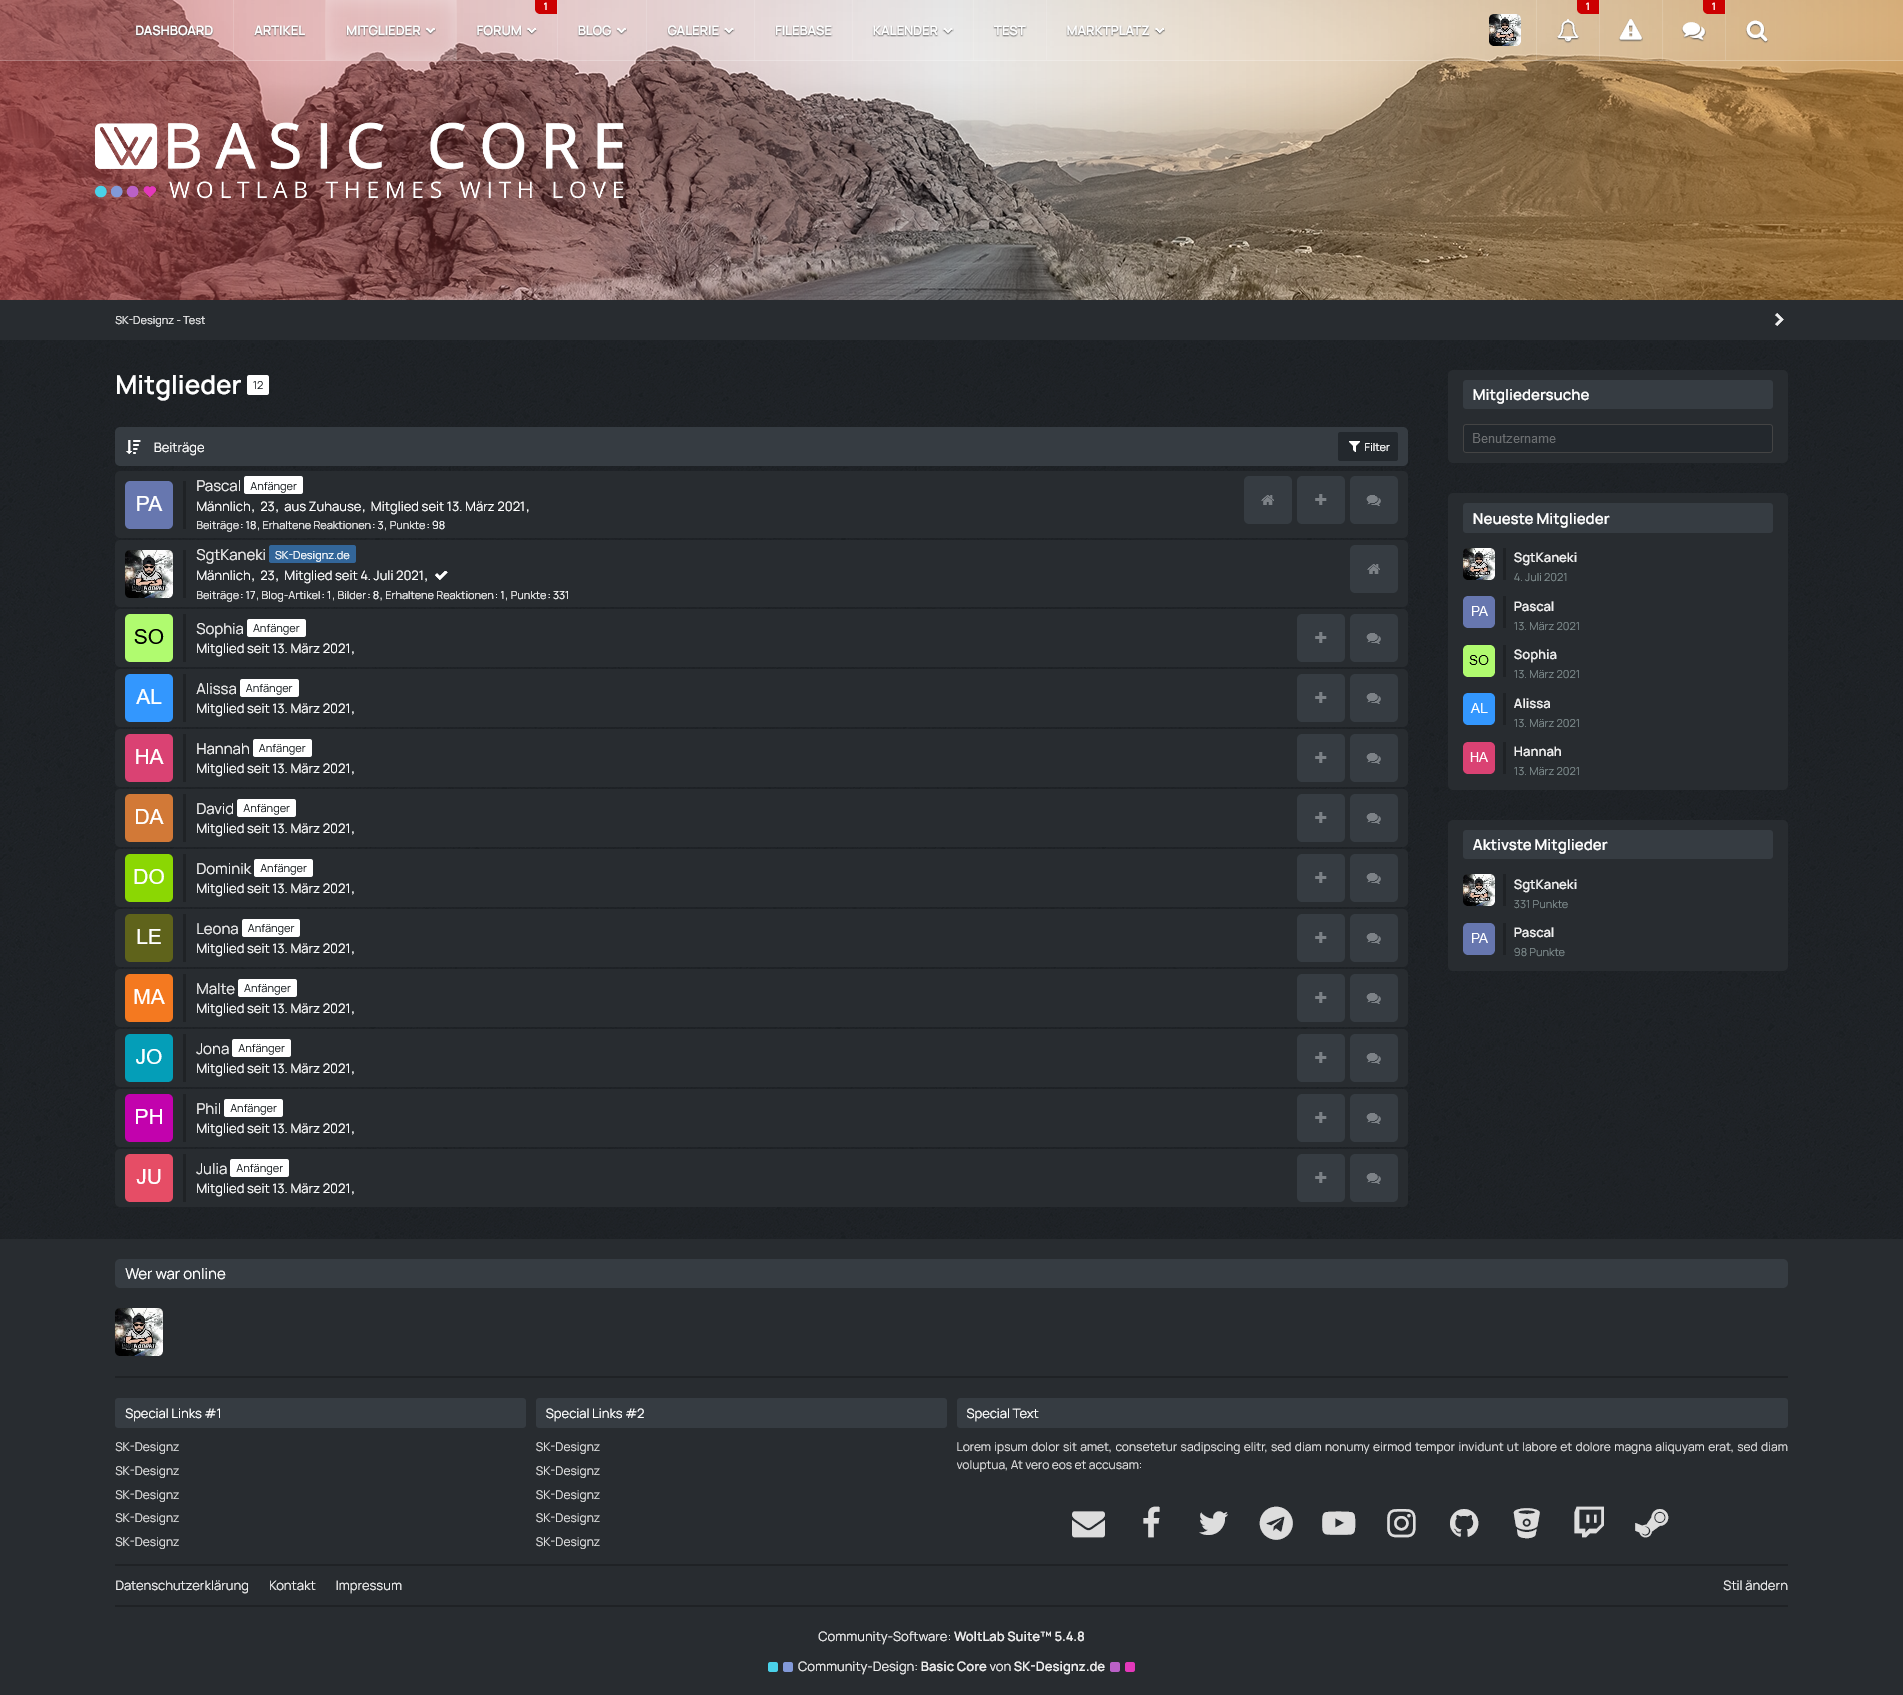
Task: Click the Filter button
Action: 1368,447
